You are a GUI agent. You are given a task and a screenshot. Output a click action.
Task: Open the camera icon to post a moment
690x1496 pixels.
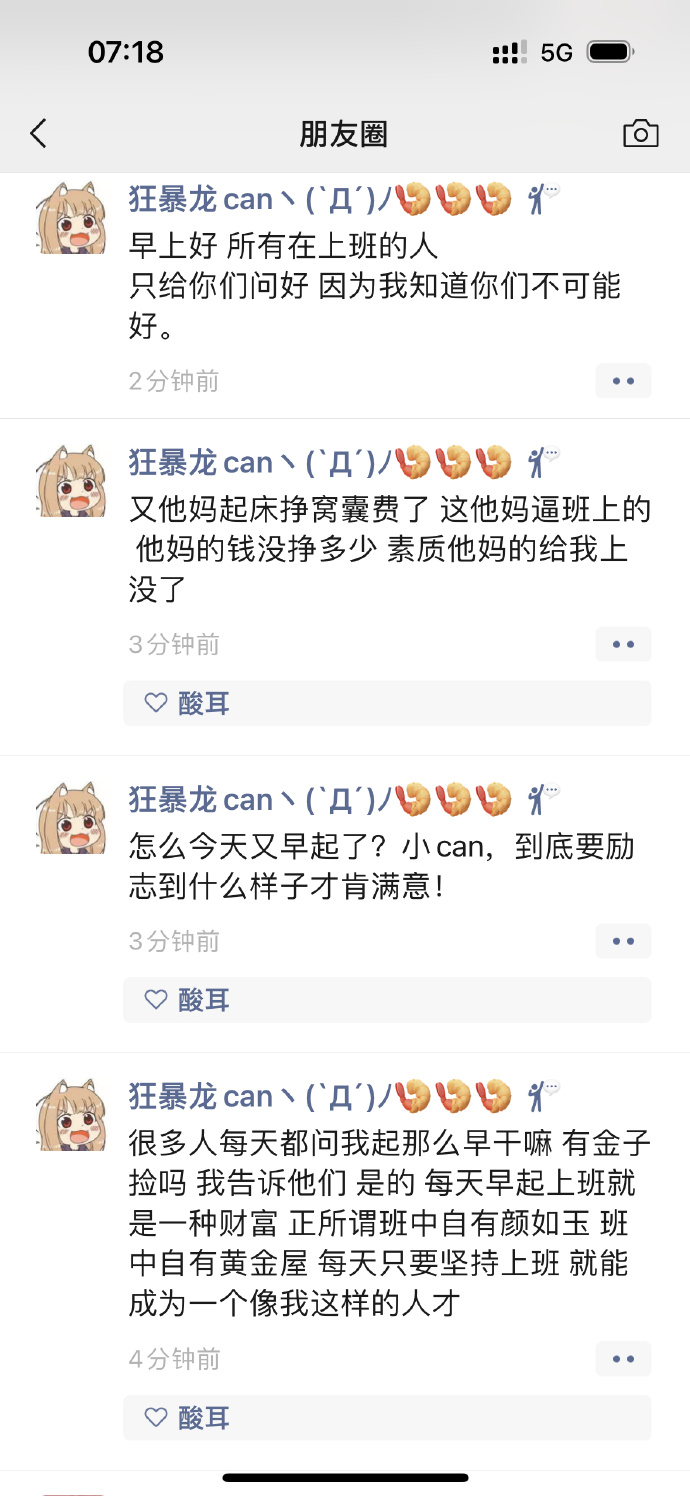coord(640,133)
